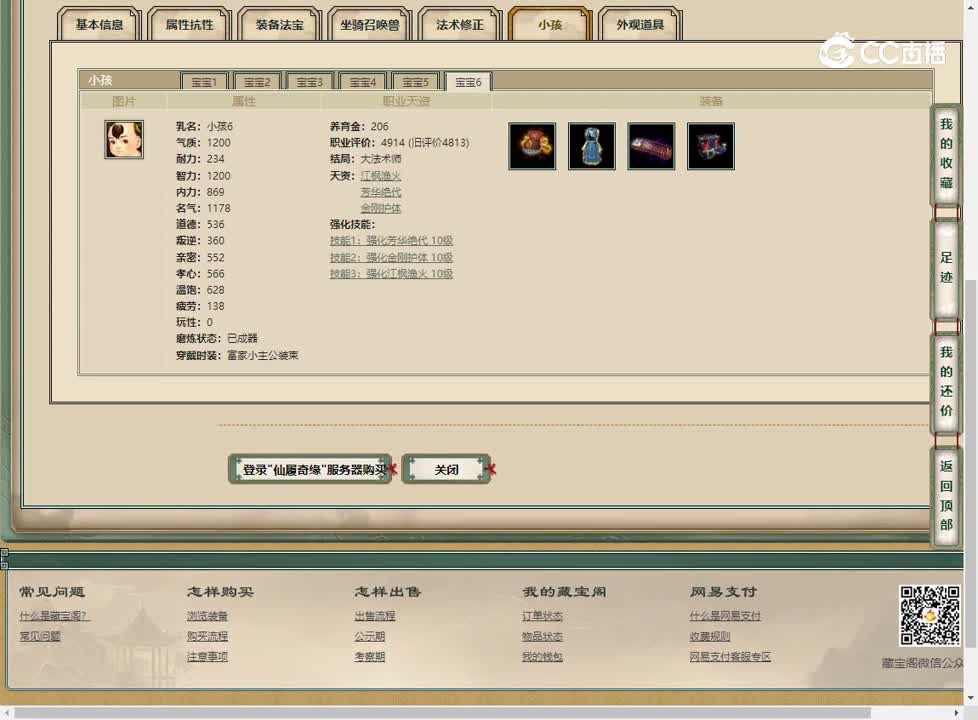Open the 公示期 link

[x=370, y=636]
